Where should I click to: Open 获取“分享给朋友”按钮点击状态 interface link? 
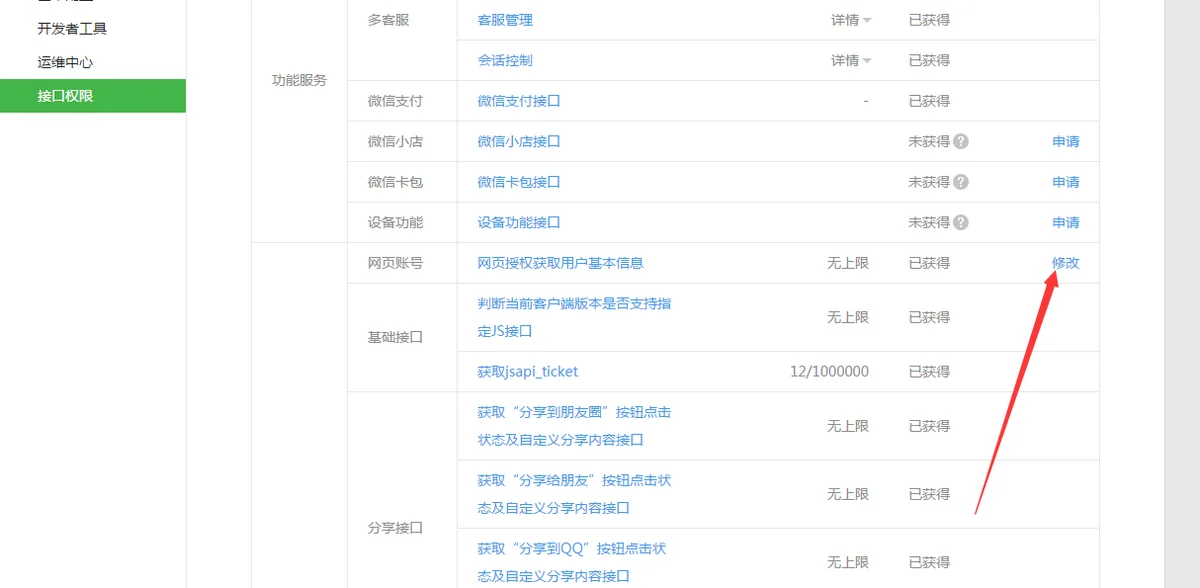click(x=574, y=494)
